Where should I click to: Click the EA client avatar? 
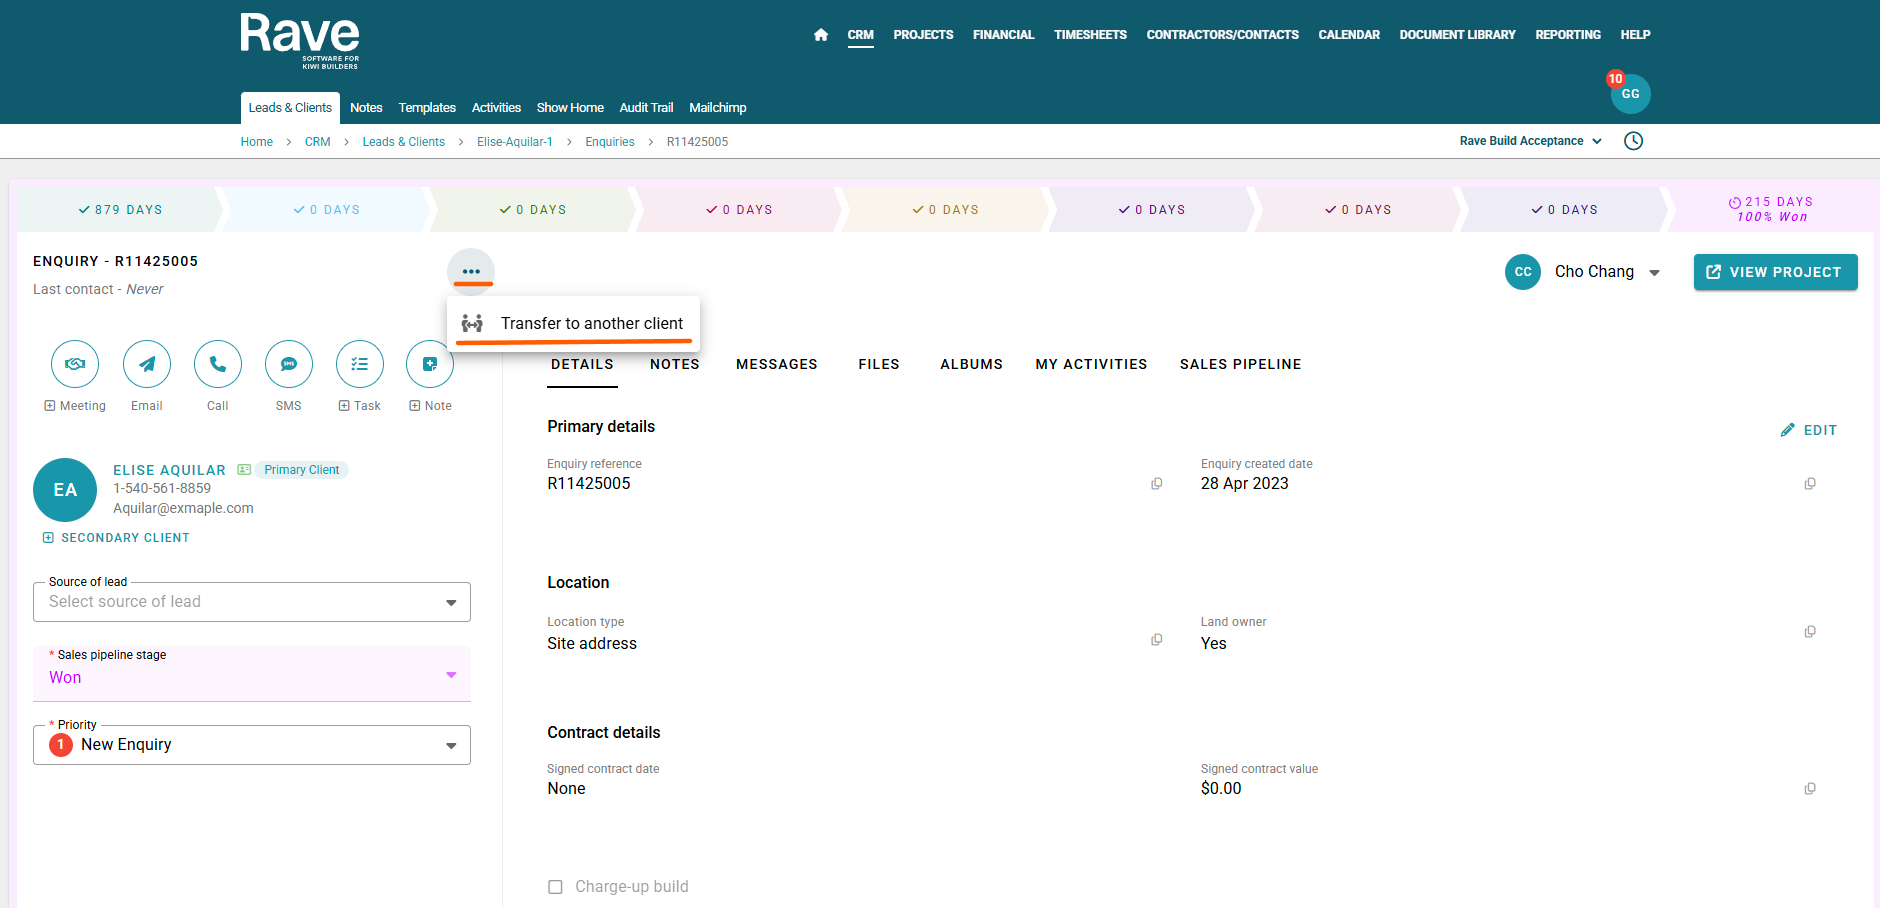click(x=65, y=490)
